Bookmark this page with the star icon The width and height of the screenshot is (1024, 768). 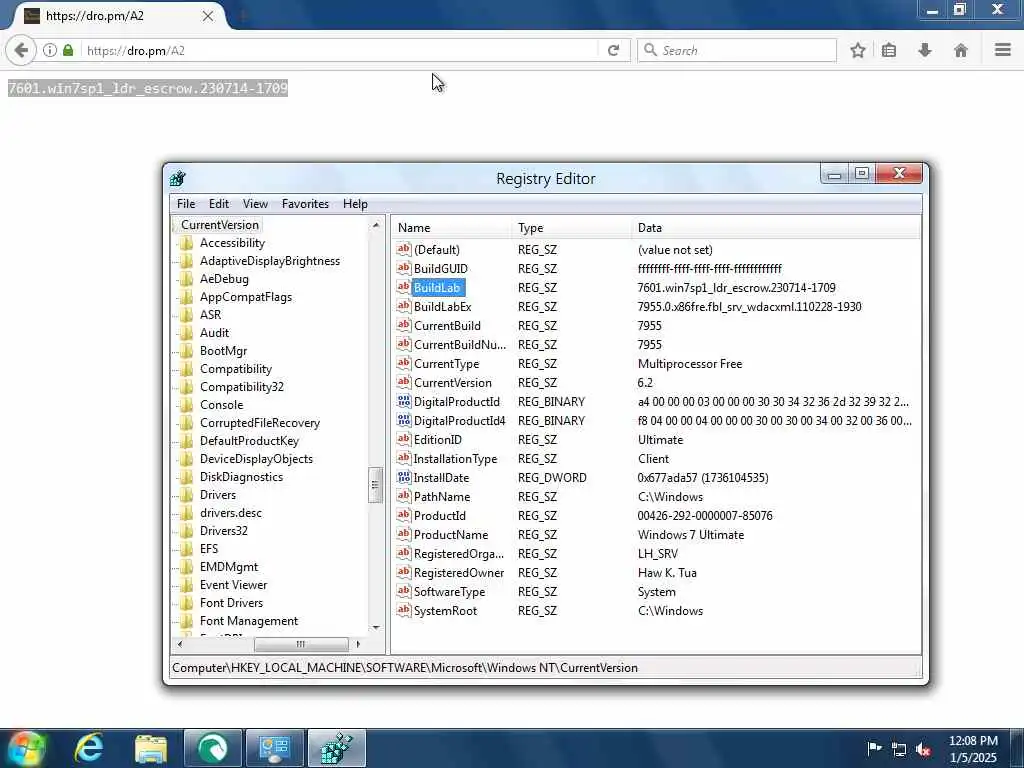[x=857, y=50]
